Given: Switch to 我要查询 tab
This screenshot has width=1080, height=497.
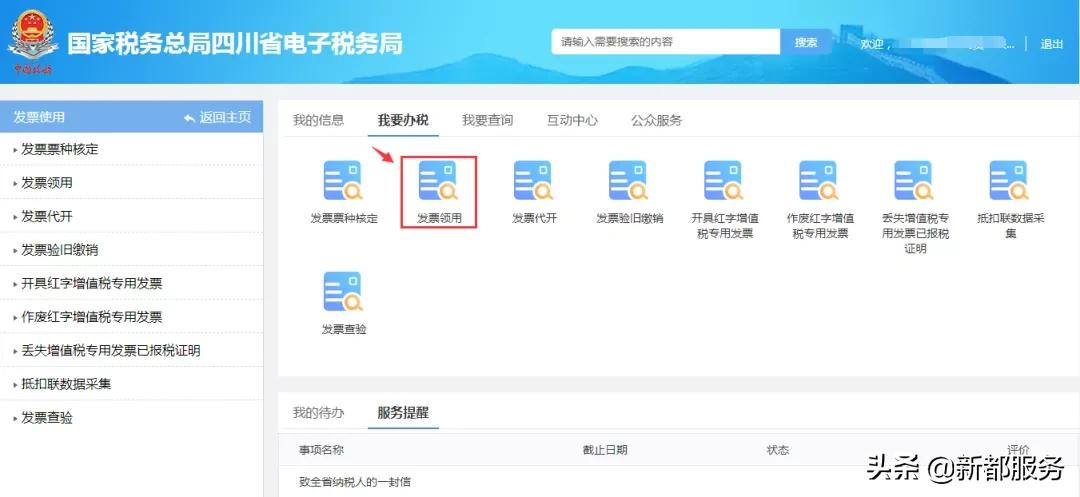Looking at the screenshot, I should tap(488, 120).
